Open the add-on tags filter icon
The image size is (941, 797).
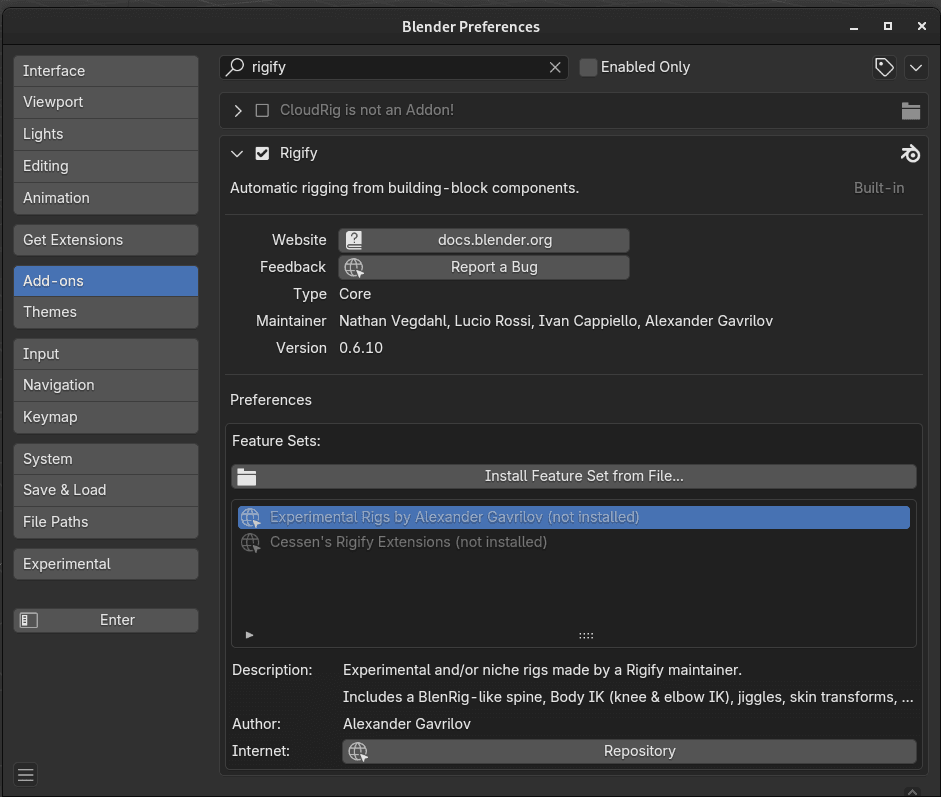tap(884, 67)
